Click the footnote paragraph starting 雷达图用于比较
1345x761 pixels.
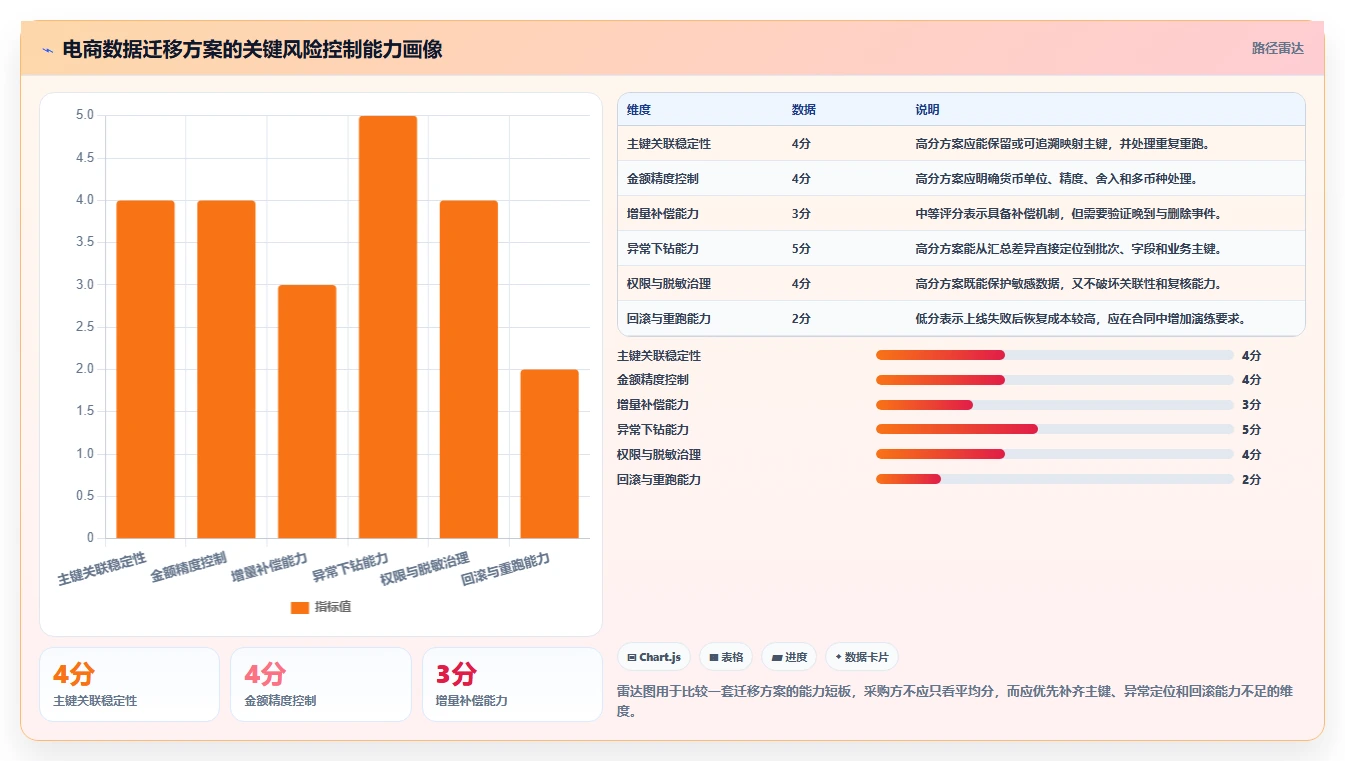(957, 702)
